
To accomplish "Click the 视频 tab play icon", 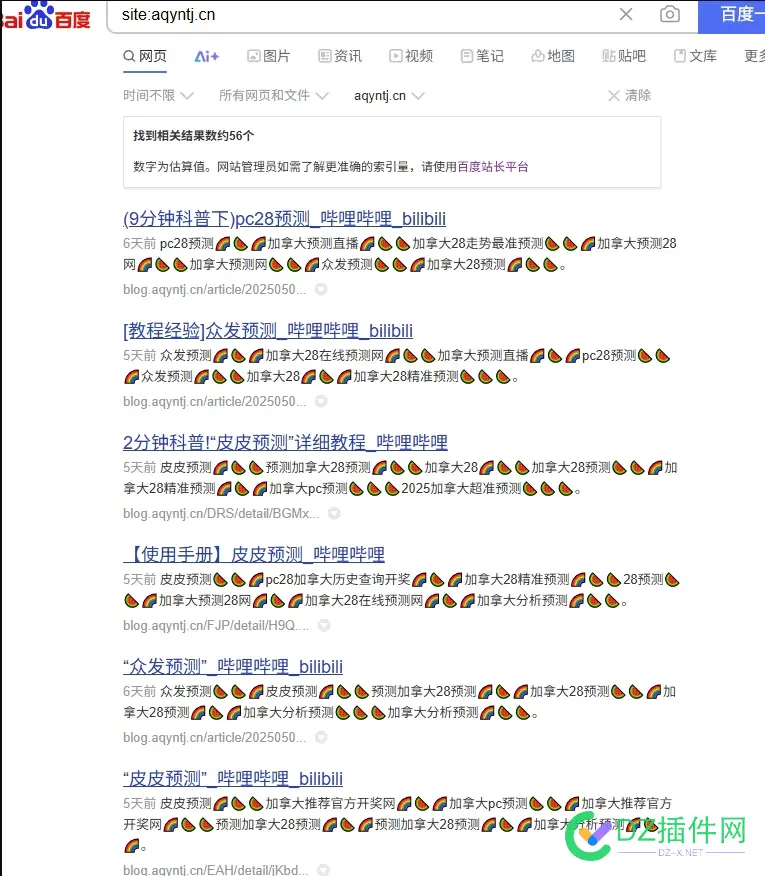I will (x=396, y=56).
